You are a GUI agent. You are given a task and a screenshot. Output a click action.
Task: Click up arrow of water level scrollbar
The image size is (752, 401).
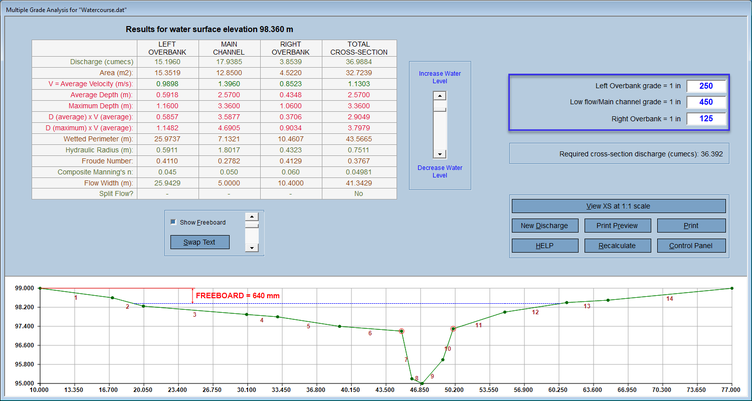(x=440, y=95)
